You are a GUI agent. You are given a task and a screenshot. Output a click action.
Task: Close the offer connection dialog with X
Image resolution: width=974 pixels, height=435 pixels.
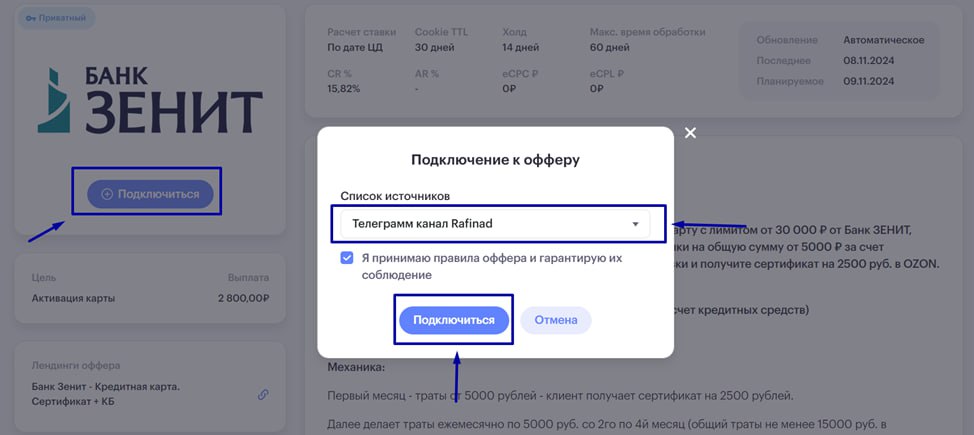coord(690,133)
